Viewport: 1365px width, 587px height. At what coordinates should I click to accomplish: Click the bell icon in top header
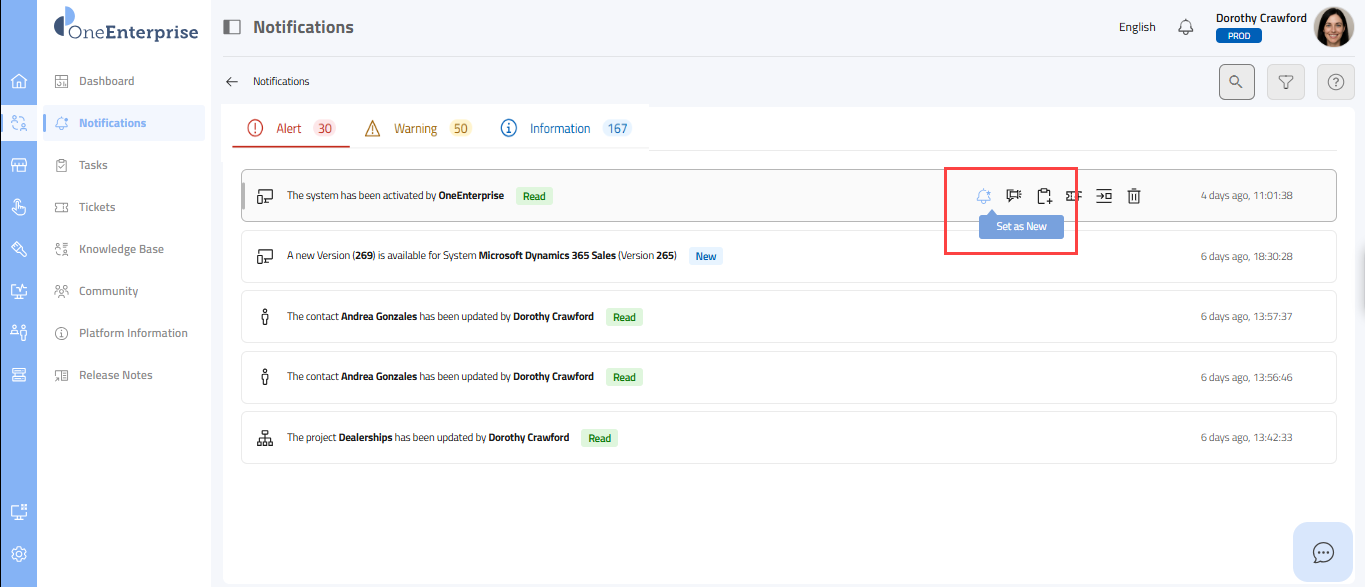1186,28
